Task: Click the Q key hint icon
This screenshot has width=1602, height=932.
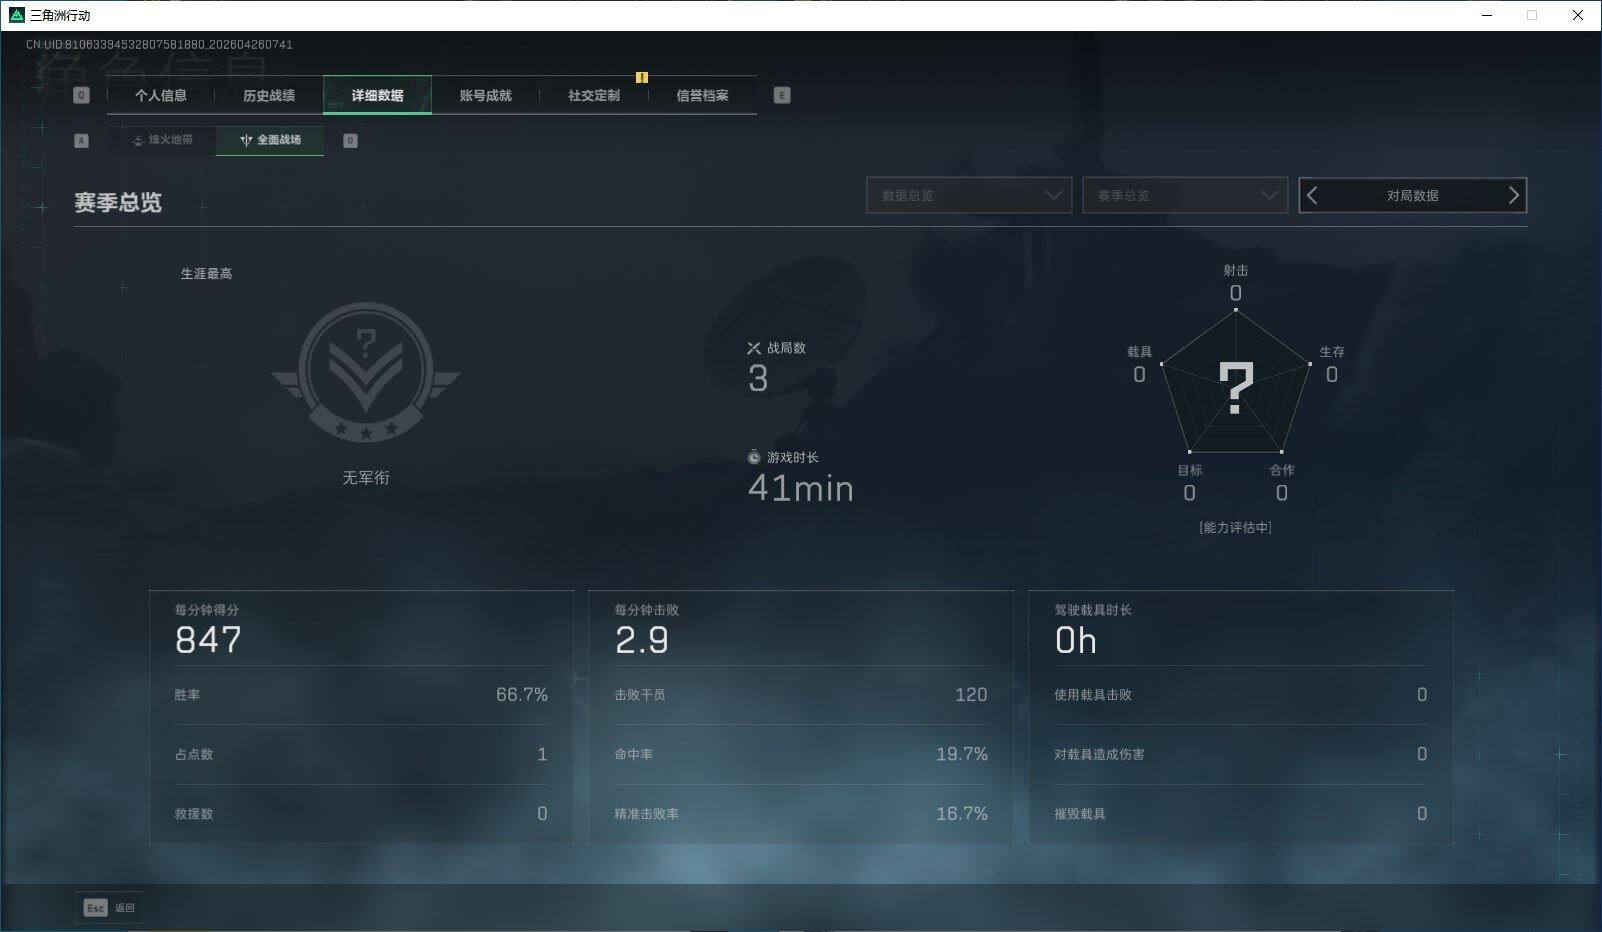Action: click(x=82, y=95)
